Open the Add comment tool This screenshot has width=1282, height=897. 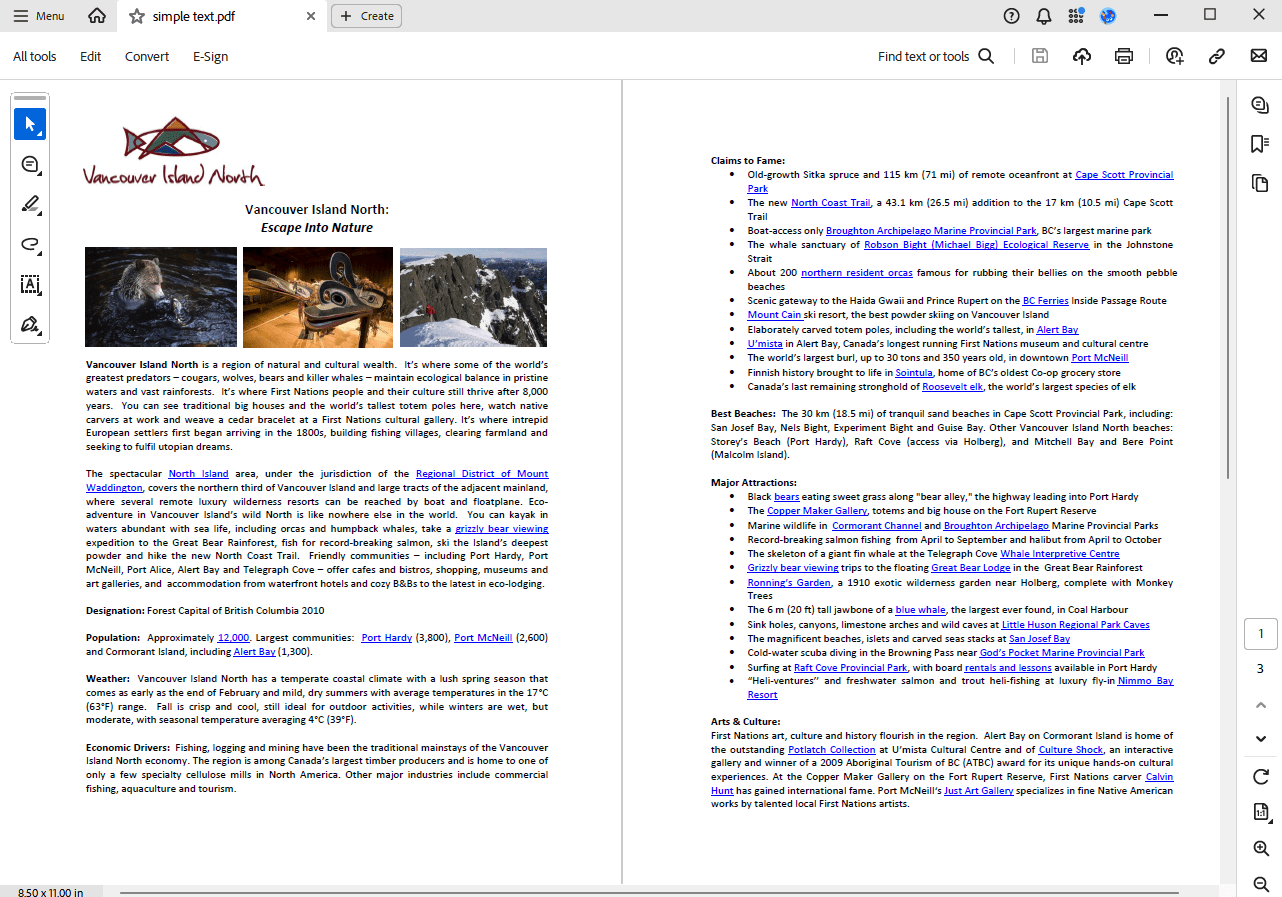(30, 165)
